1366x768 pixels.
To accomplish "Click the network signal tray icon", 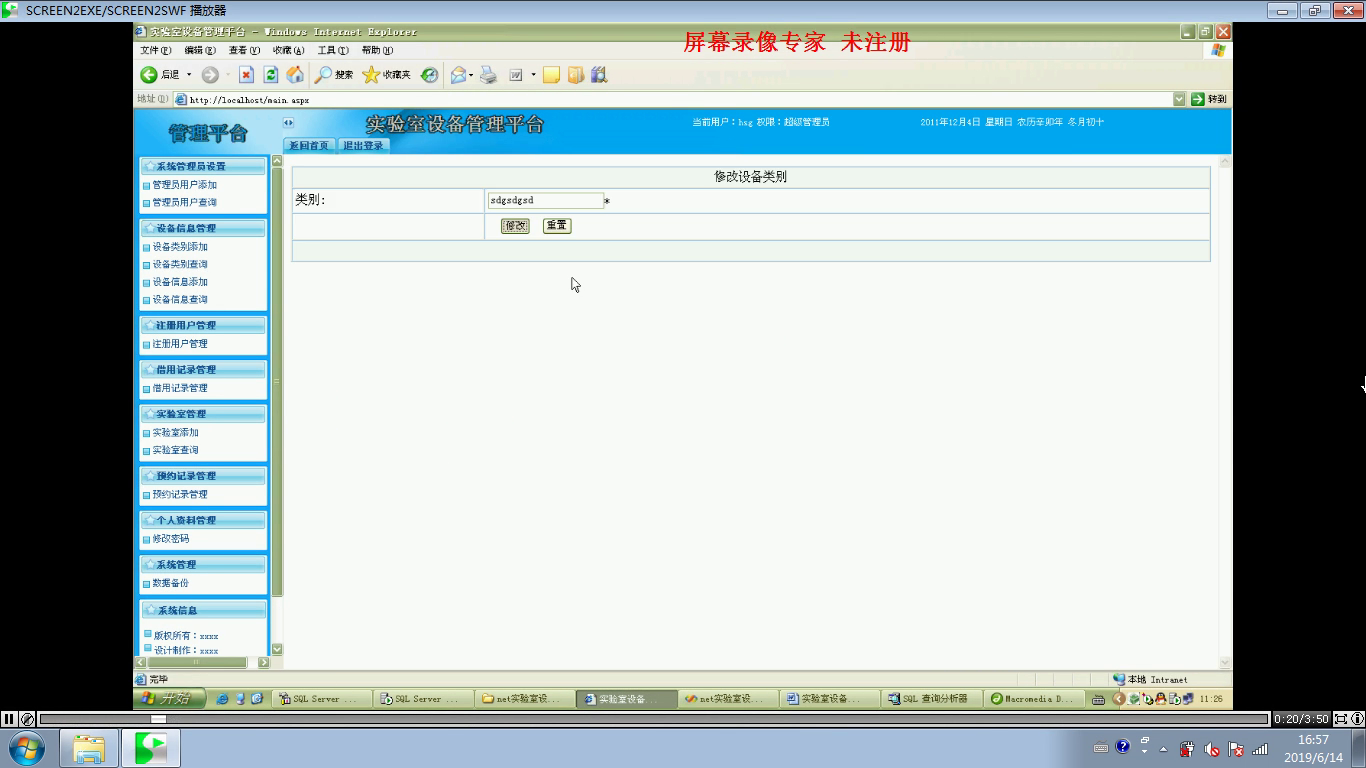I will [1260, 749].
